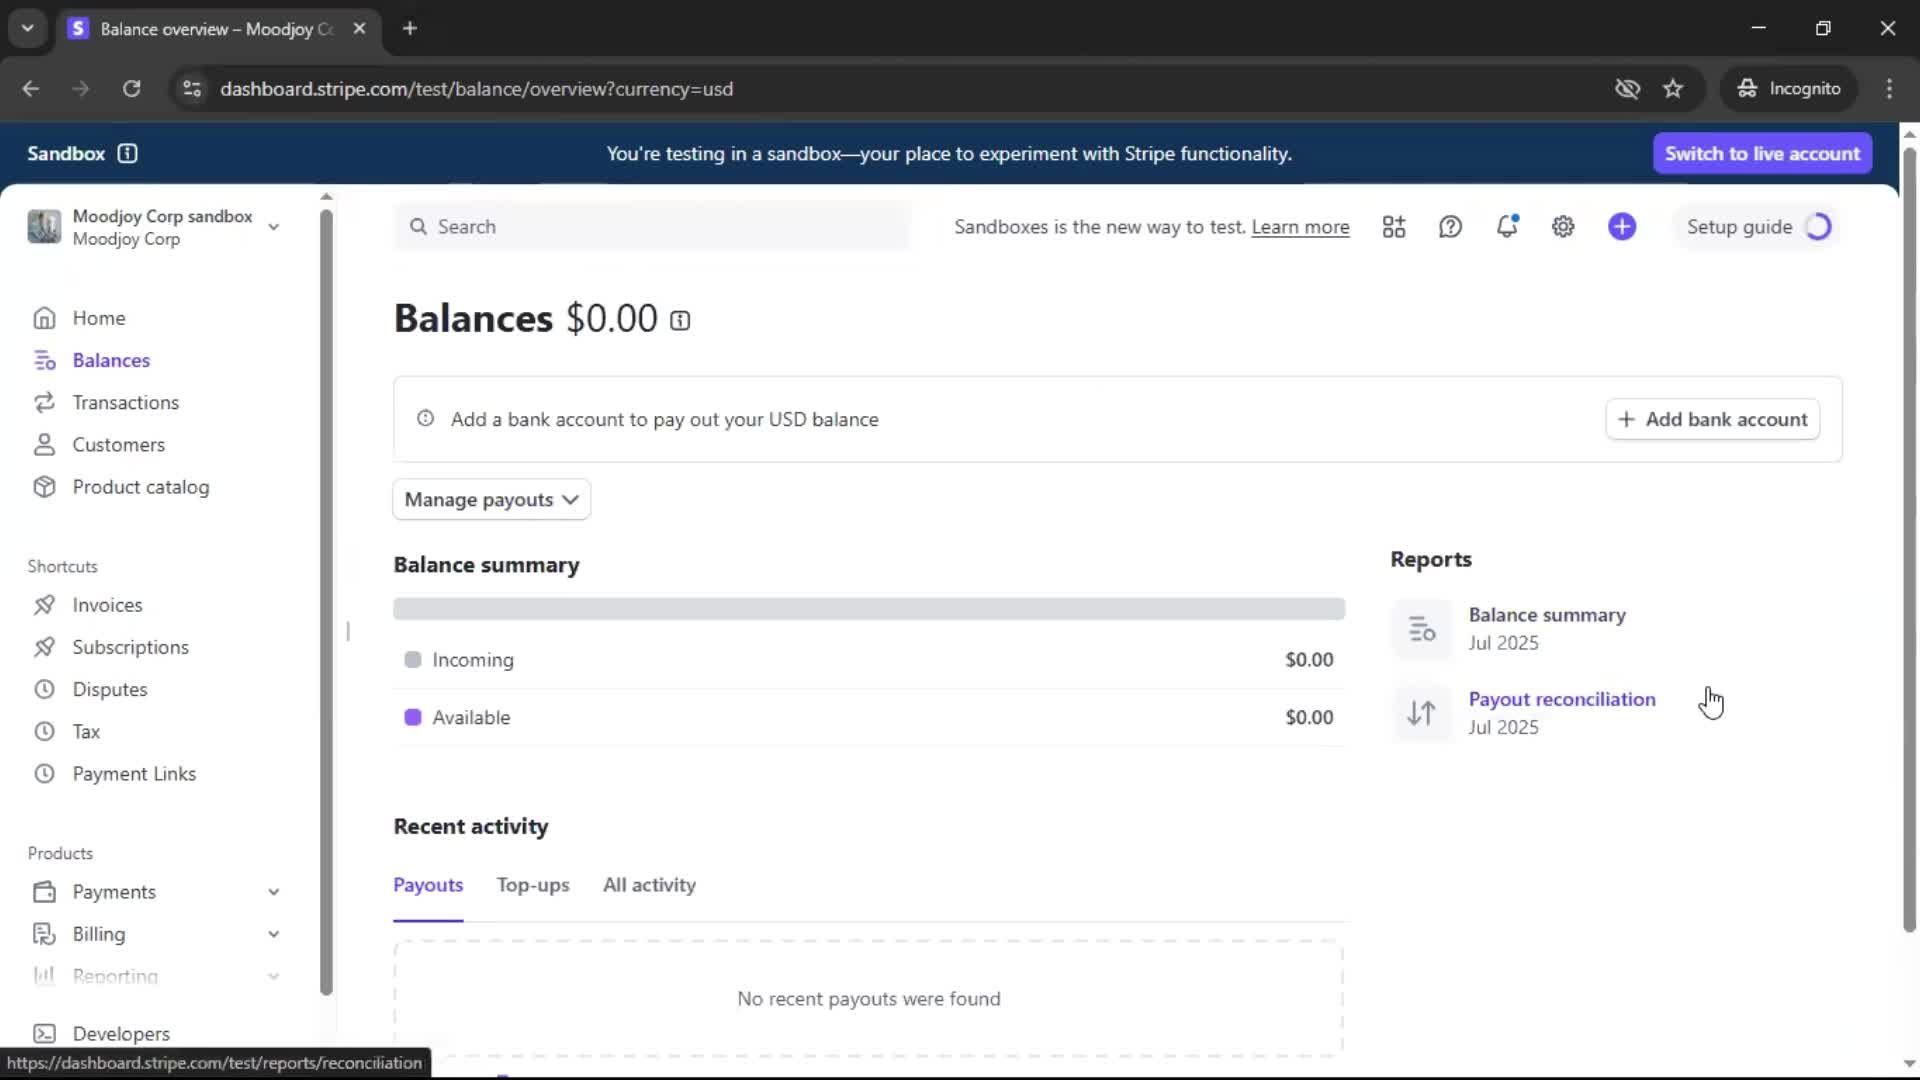This screenshot has height=1080, width=1920.
Task: Click the Switch to live account button
Action: tap(1762, 153)
